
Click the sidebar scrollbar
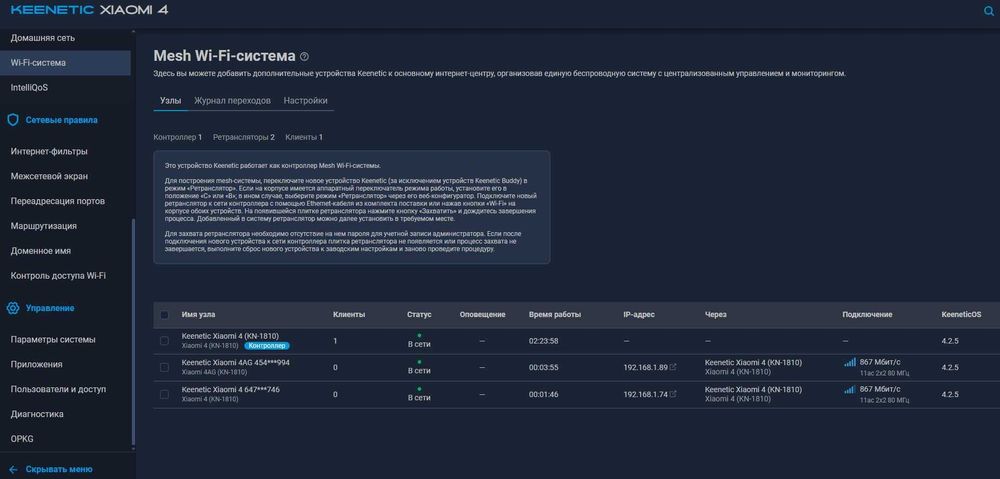click(133, 332)
